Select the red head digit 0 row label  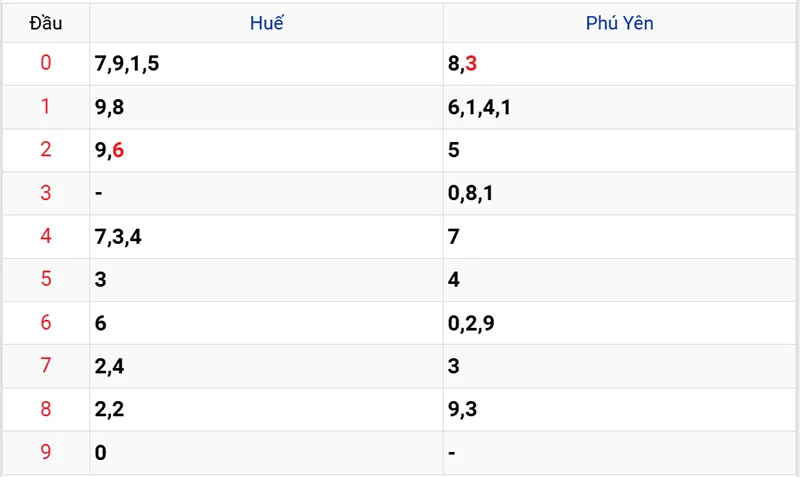tap(45, 64)
